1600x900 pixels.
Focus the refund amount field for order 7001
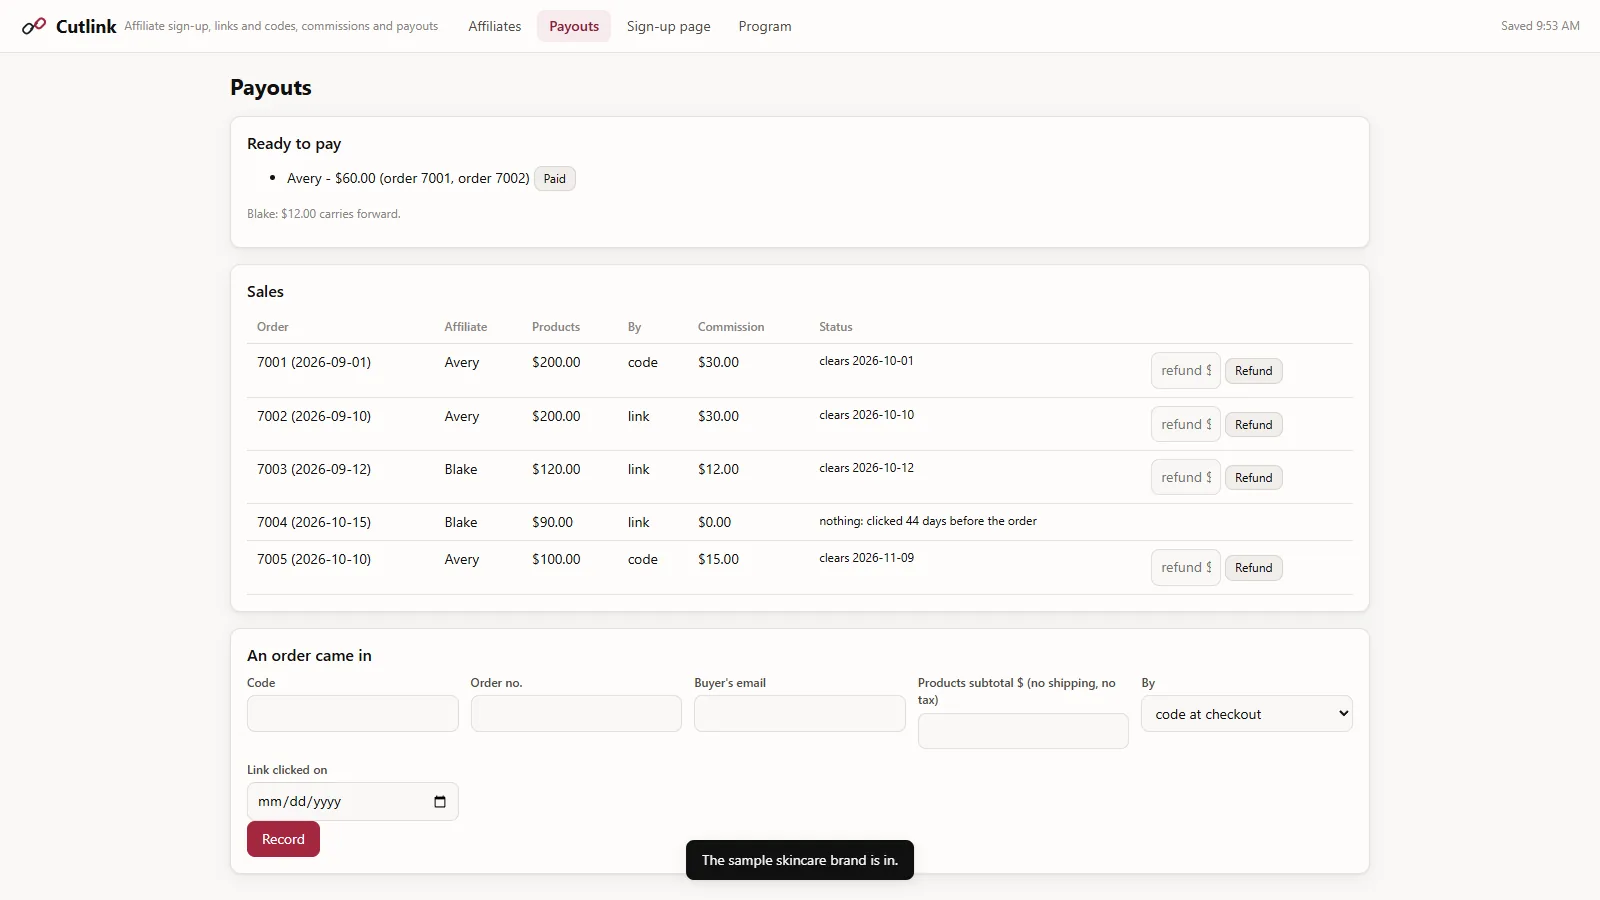coord(1186,371)
